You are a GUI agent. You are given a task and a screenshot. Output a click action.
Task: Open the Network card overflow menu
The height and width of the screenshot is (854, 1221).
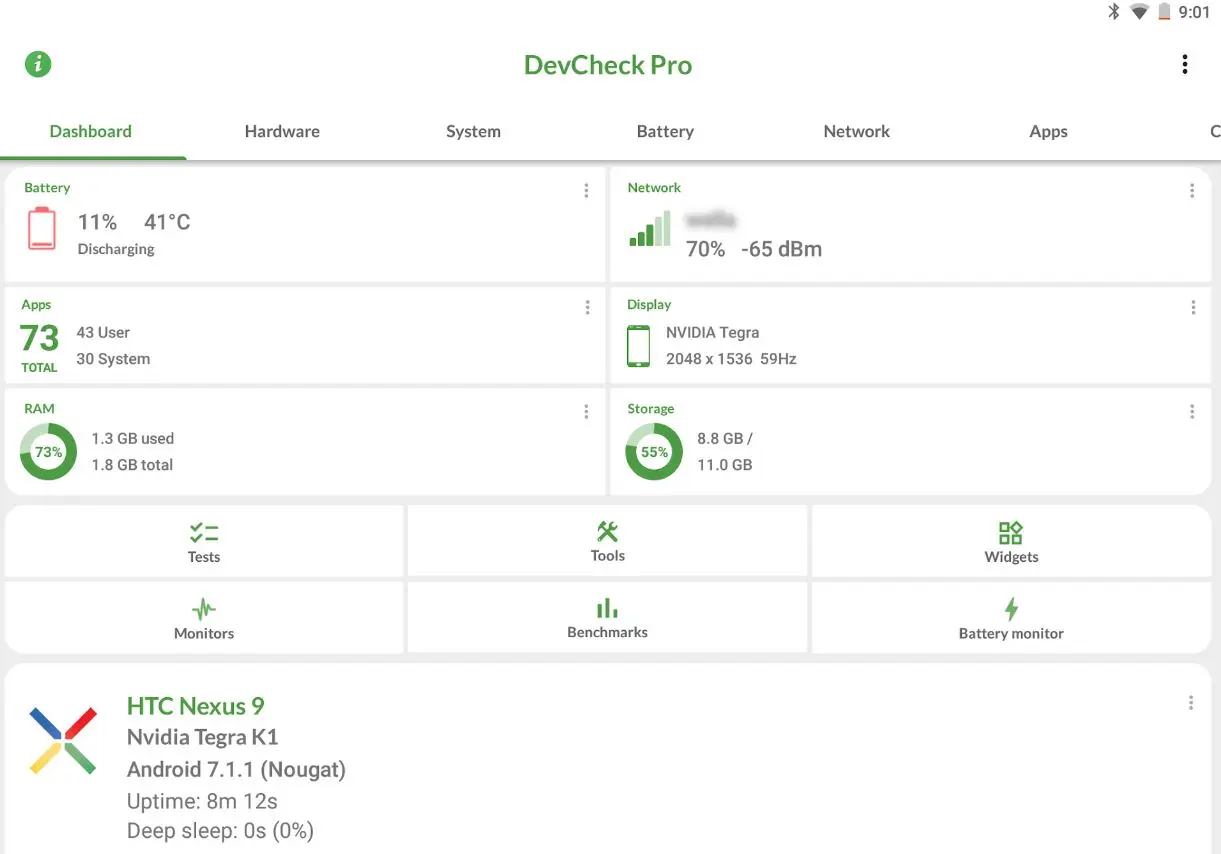tap(1191, 190)
